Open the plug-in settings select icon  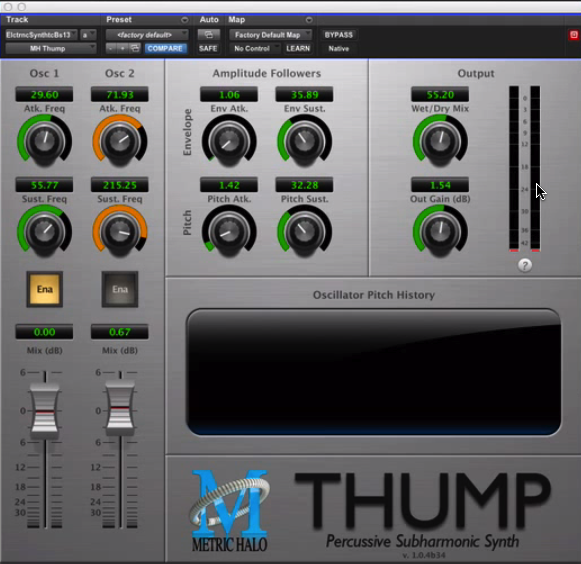(x=135, y=49)
